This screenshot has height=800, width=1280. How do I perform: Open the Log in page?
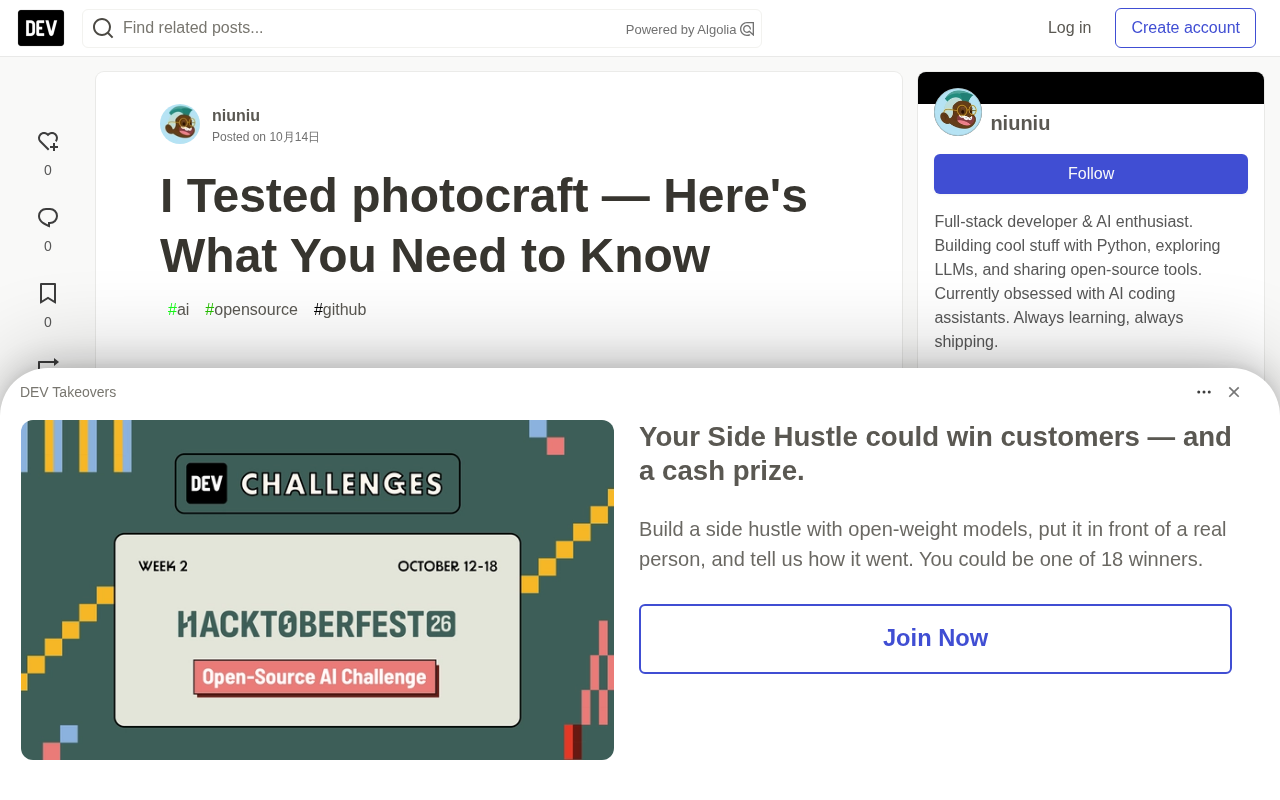[x=1069, y=28]
